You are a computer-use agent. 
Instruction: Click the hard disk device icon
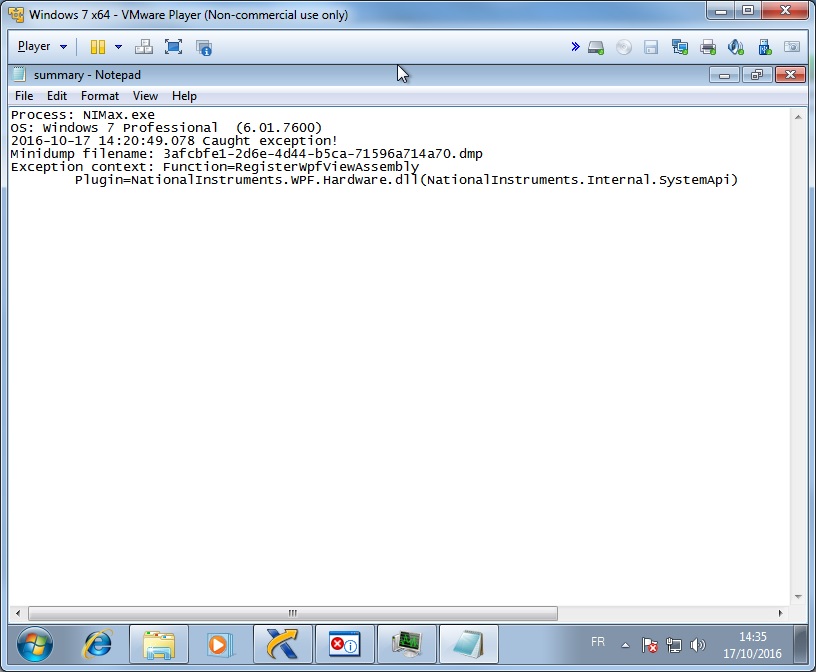pyautogui.click(x=596, y=47)
